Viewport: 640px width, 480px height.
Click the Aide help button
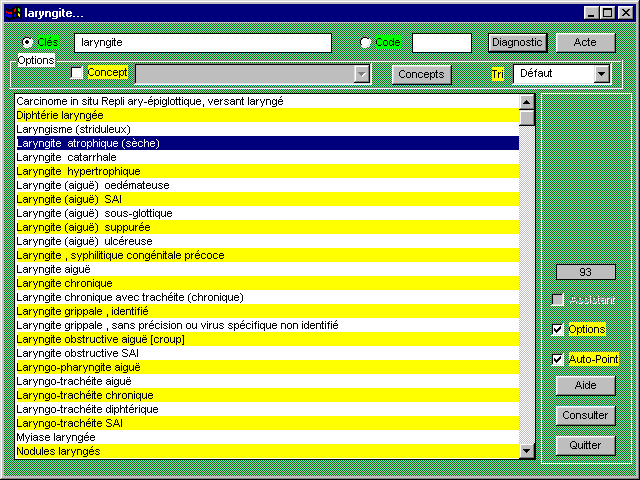[x=585, y=385]
